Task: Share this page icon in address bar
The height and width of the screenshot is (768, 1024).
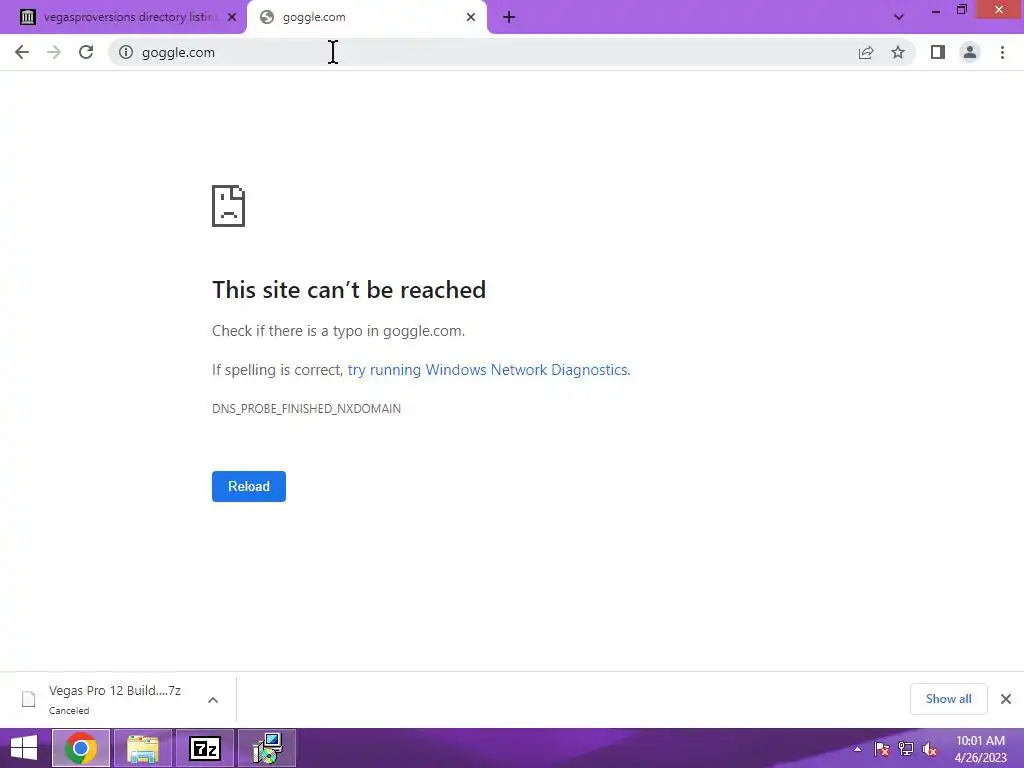Action: tap(866, 52)
